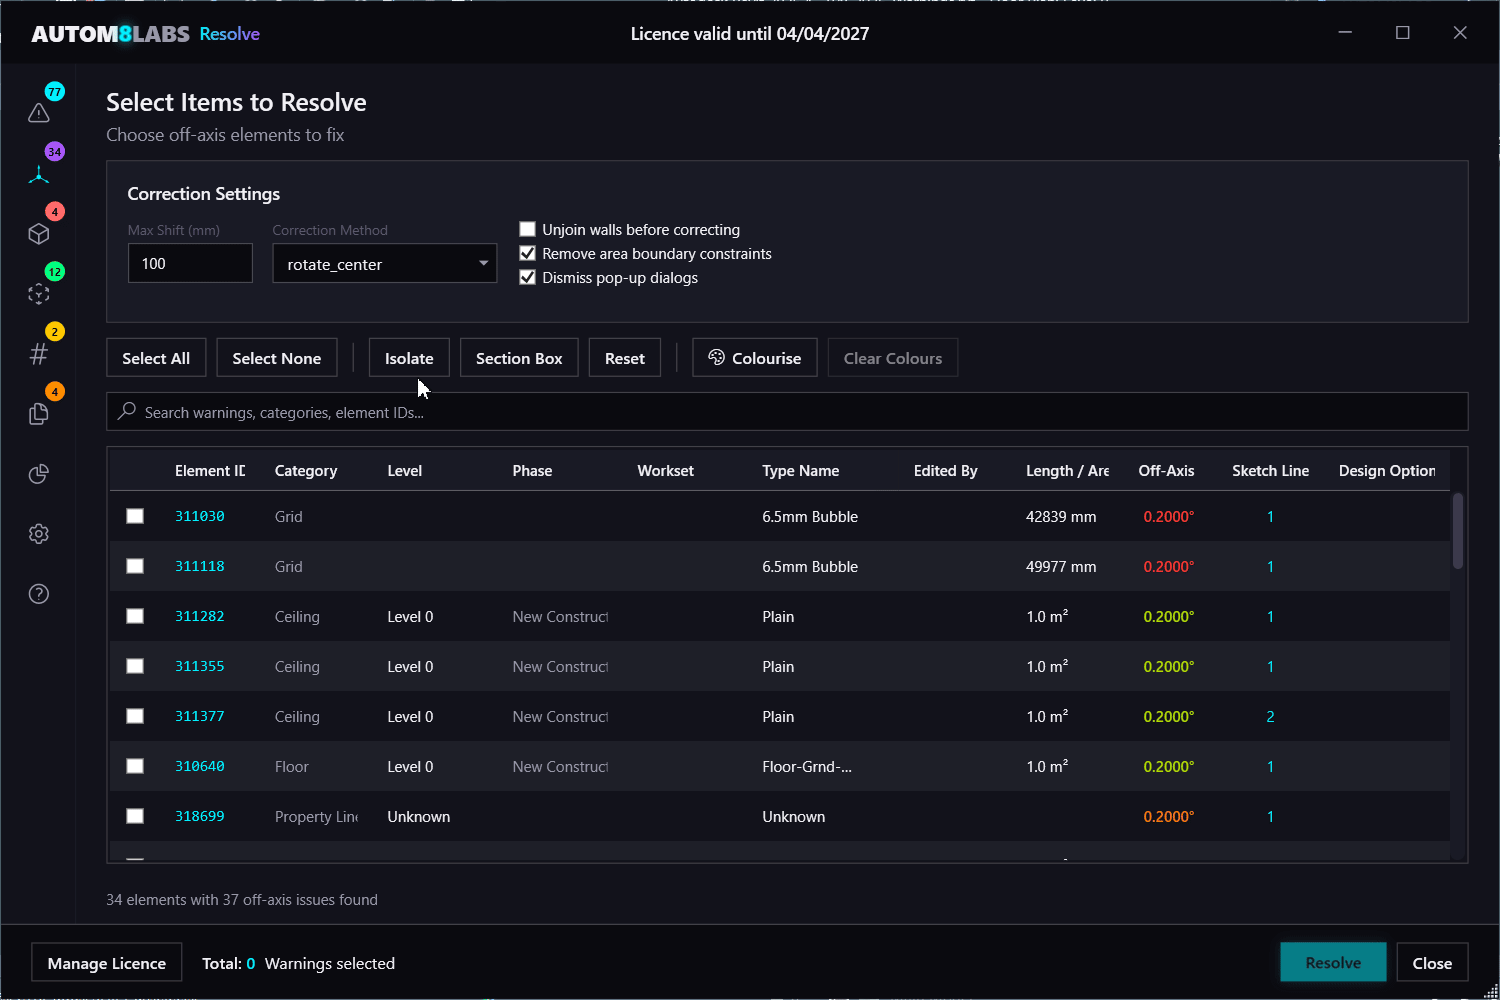This screenshot has width=1500, height=1000.
Task: Select the off-axis axes icon in sidebar
Action: click(39, 174)
